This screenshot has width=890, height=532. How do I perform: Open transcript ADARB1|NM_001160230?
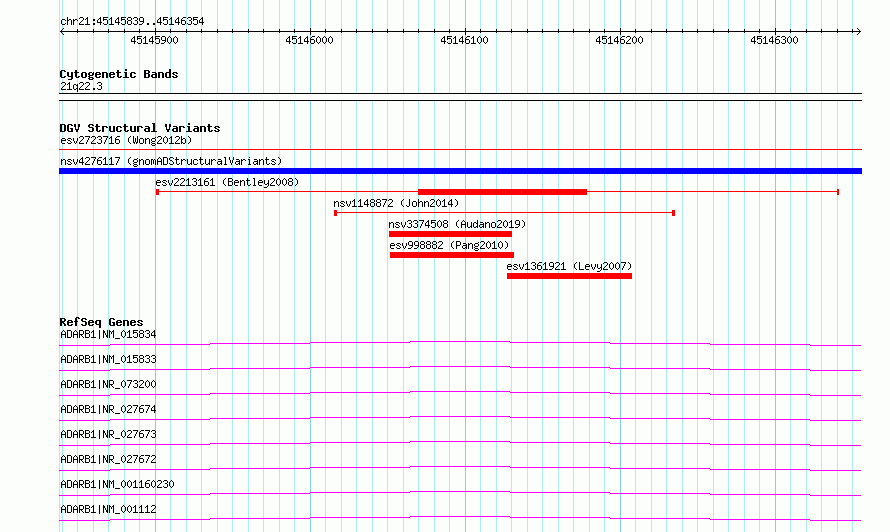[117, 484]
